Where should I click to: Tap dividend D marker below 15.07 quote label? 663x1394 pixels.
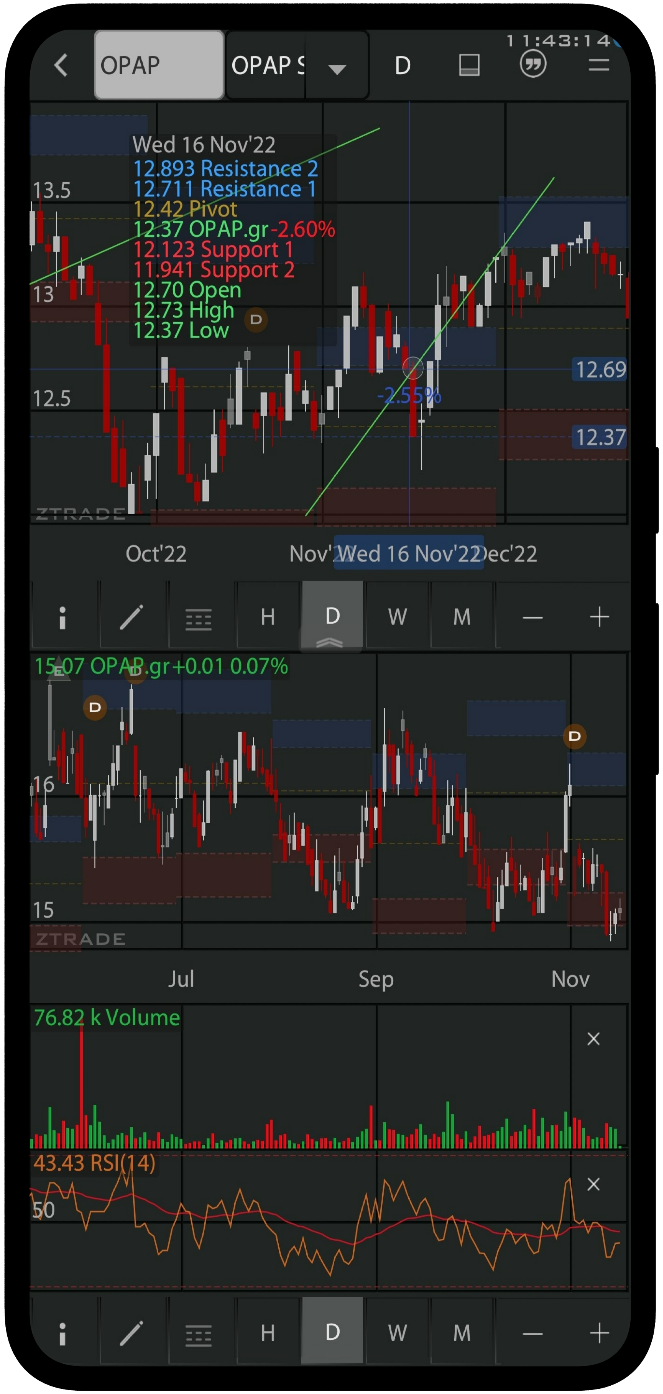pyautogui.click(x=95, y=707)
